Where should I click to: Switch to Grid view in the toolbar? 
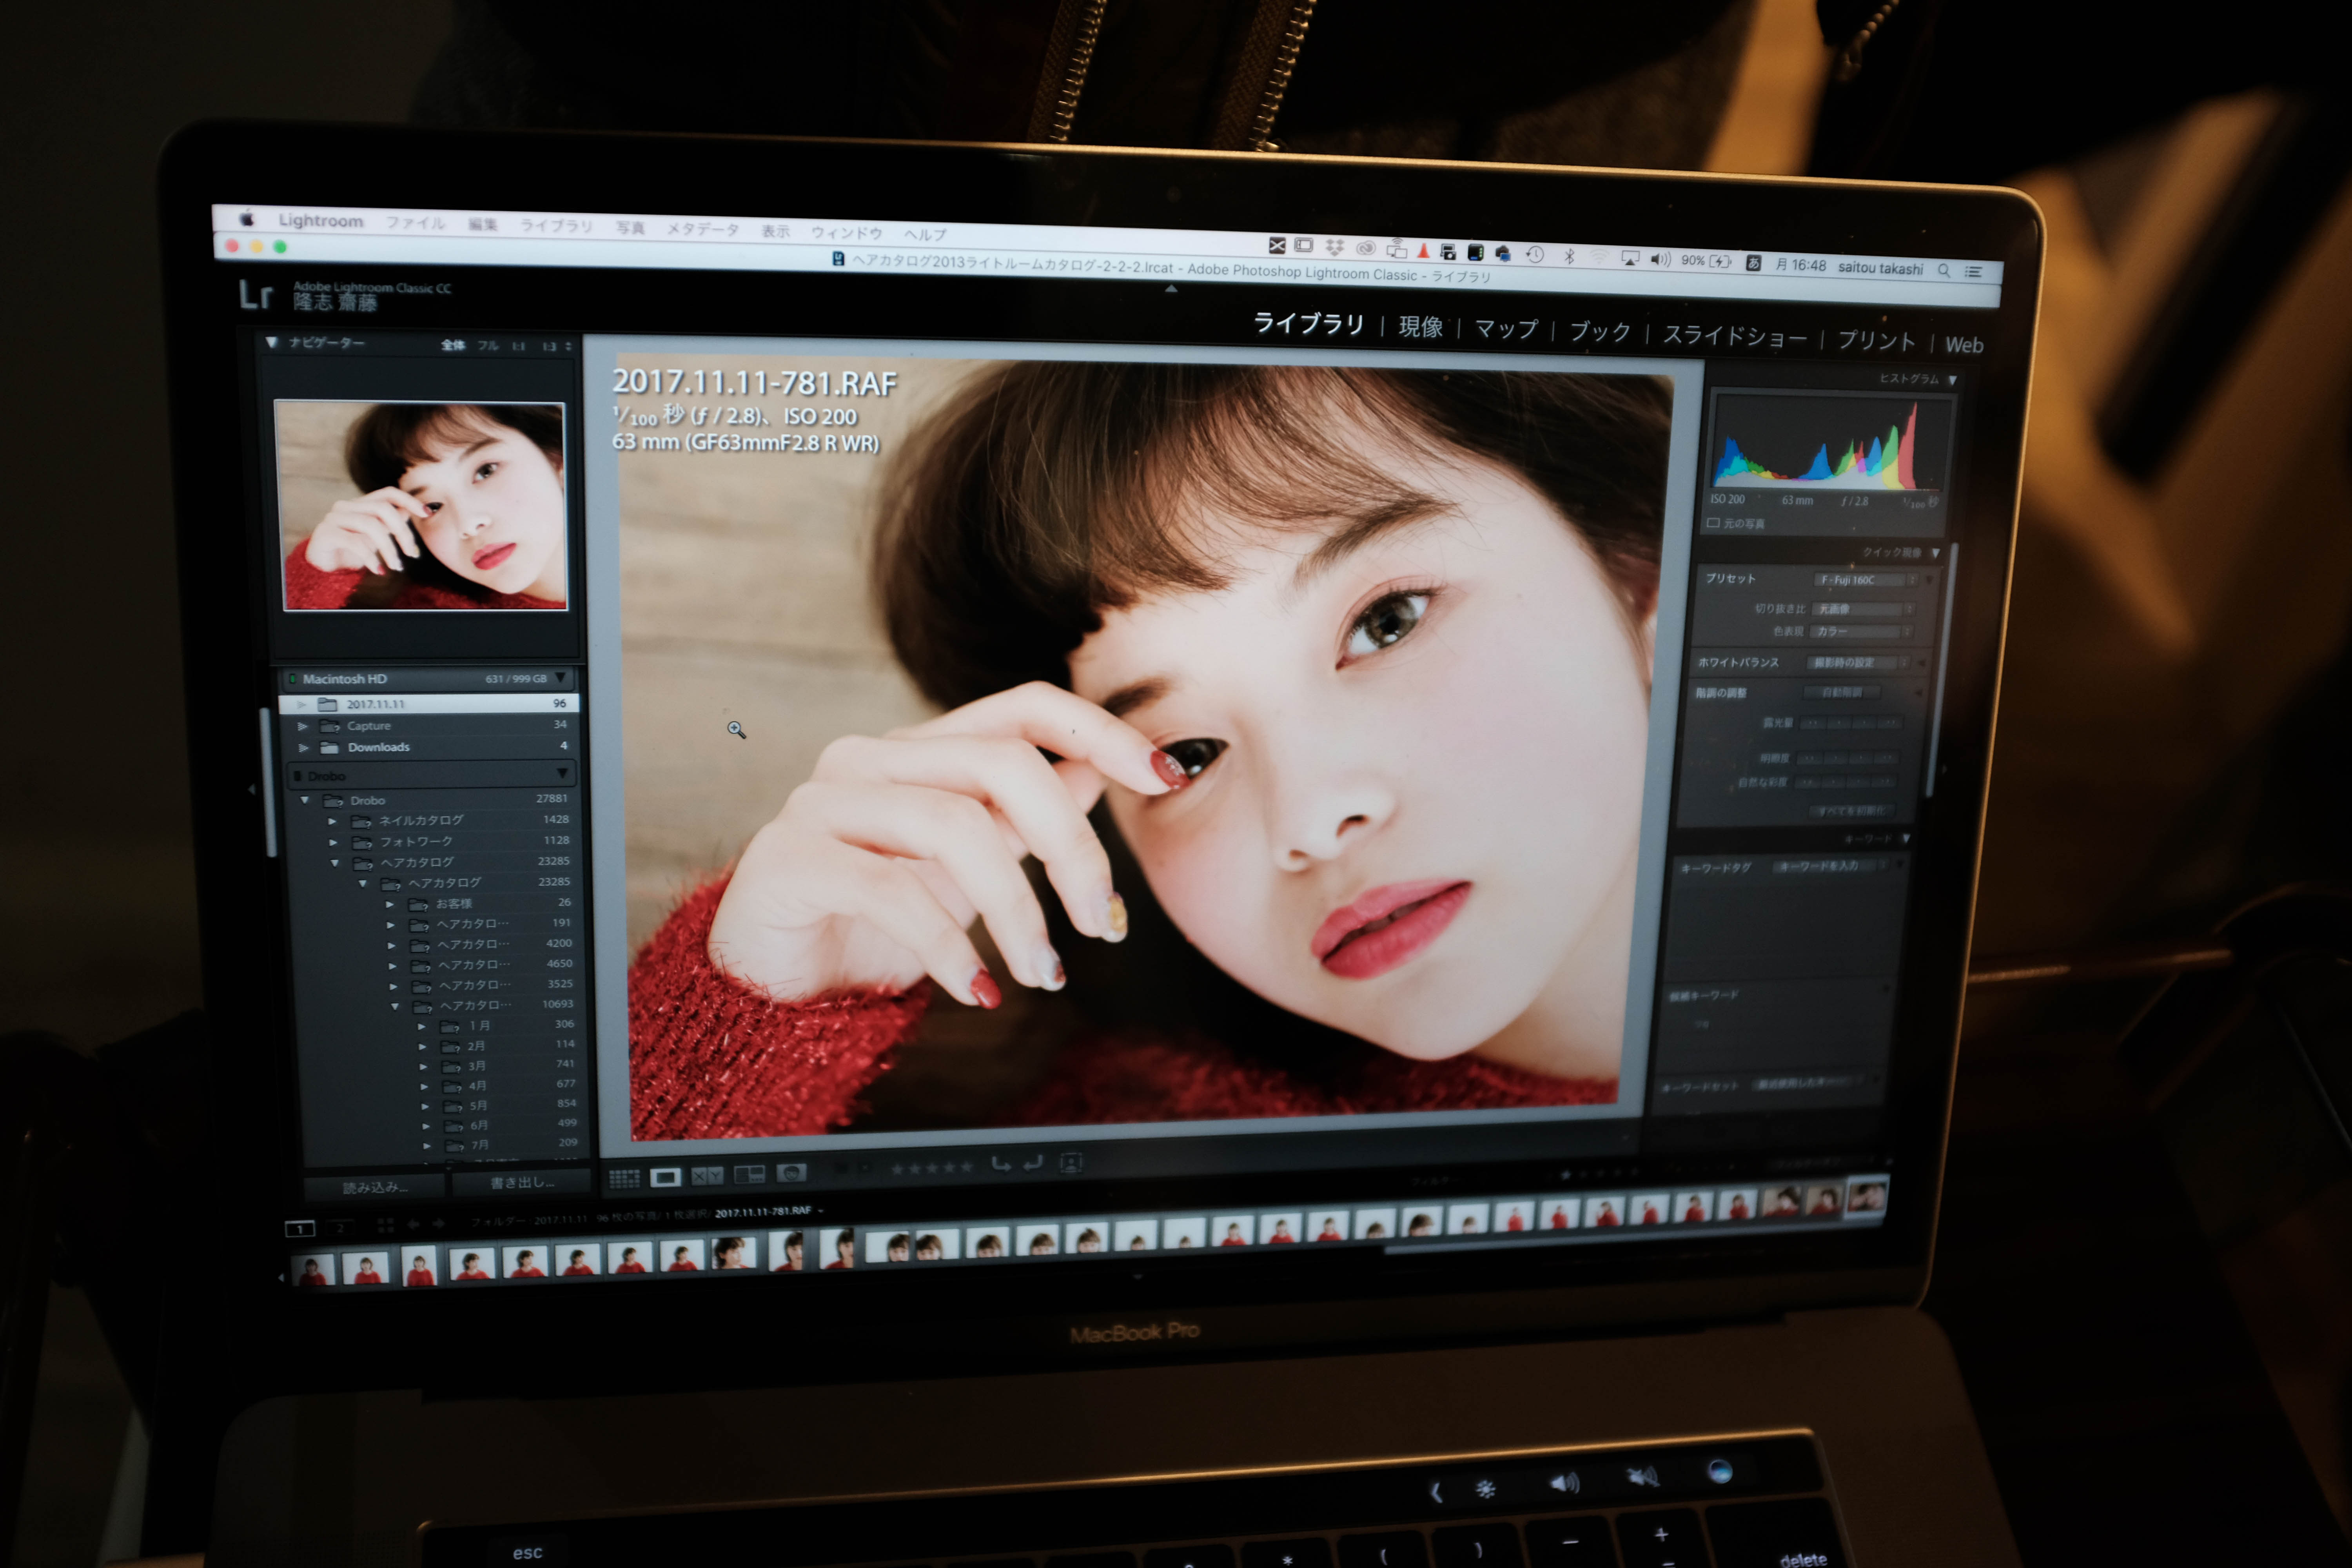(x=624, y=1179)
